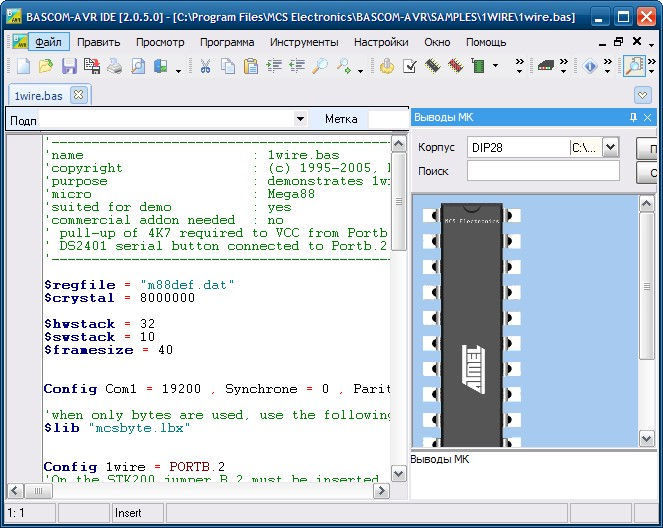Open the Инструменты menu
Screen dimensions: 663x528
point(304,42)
